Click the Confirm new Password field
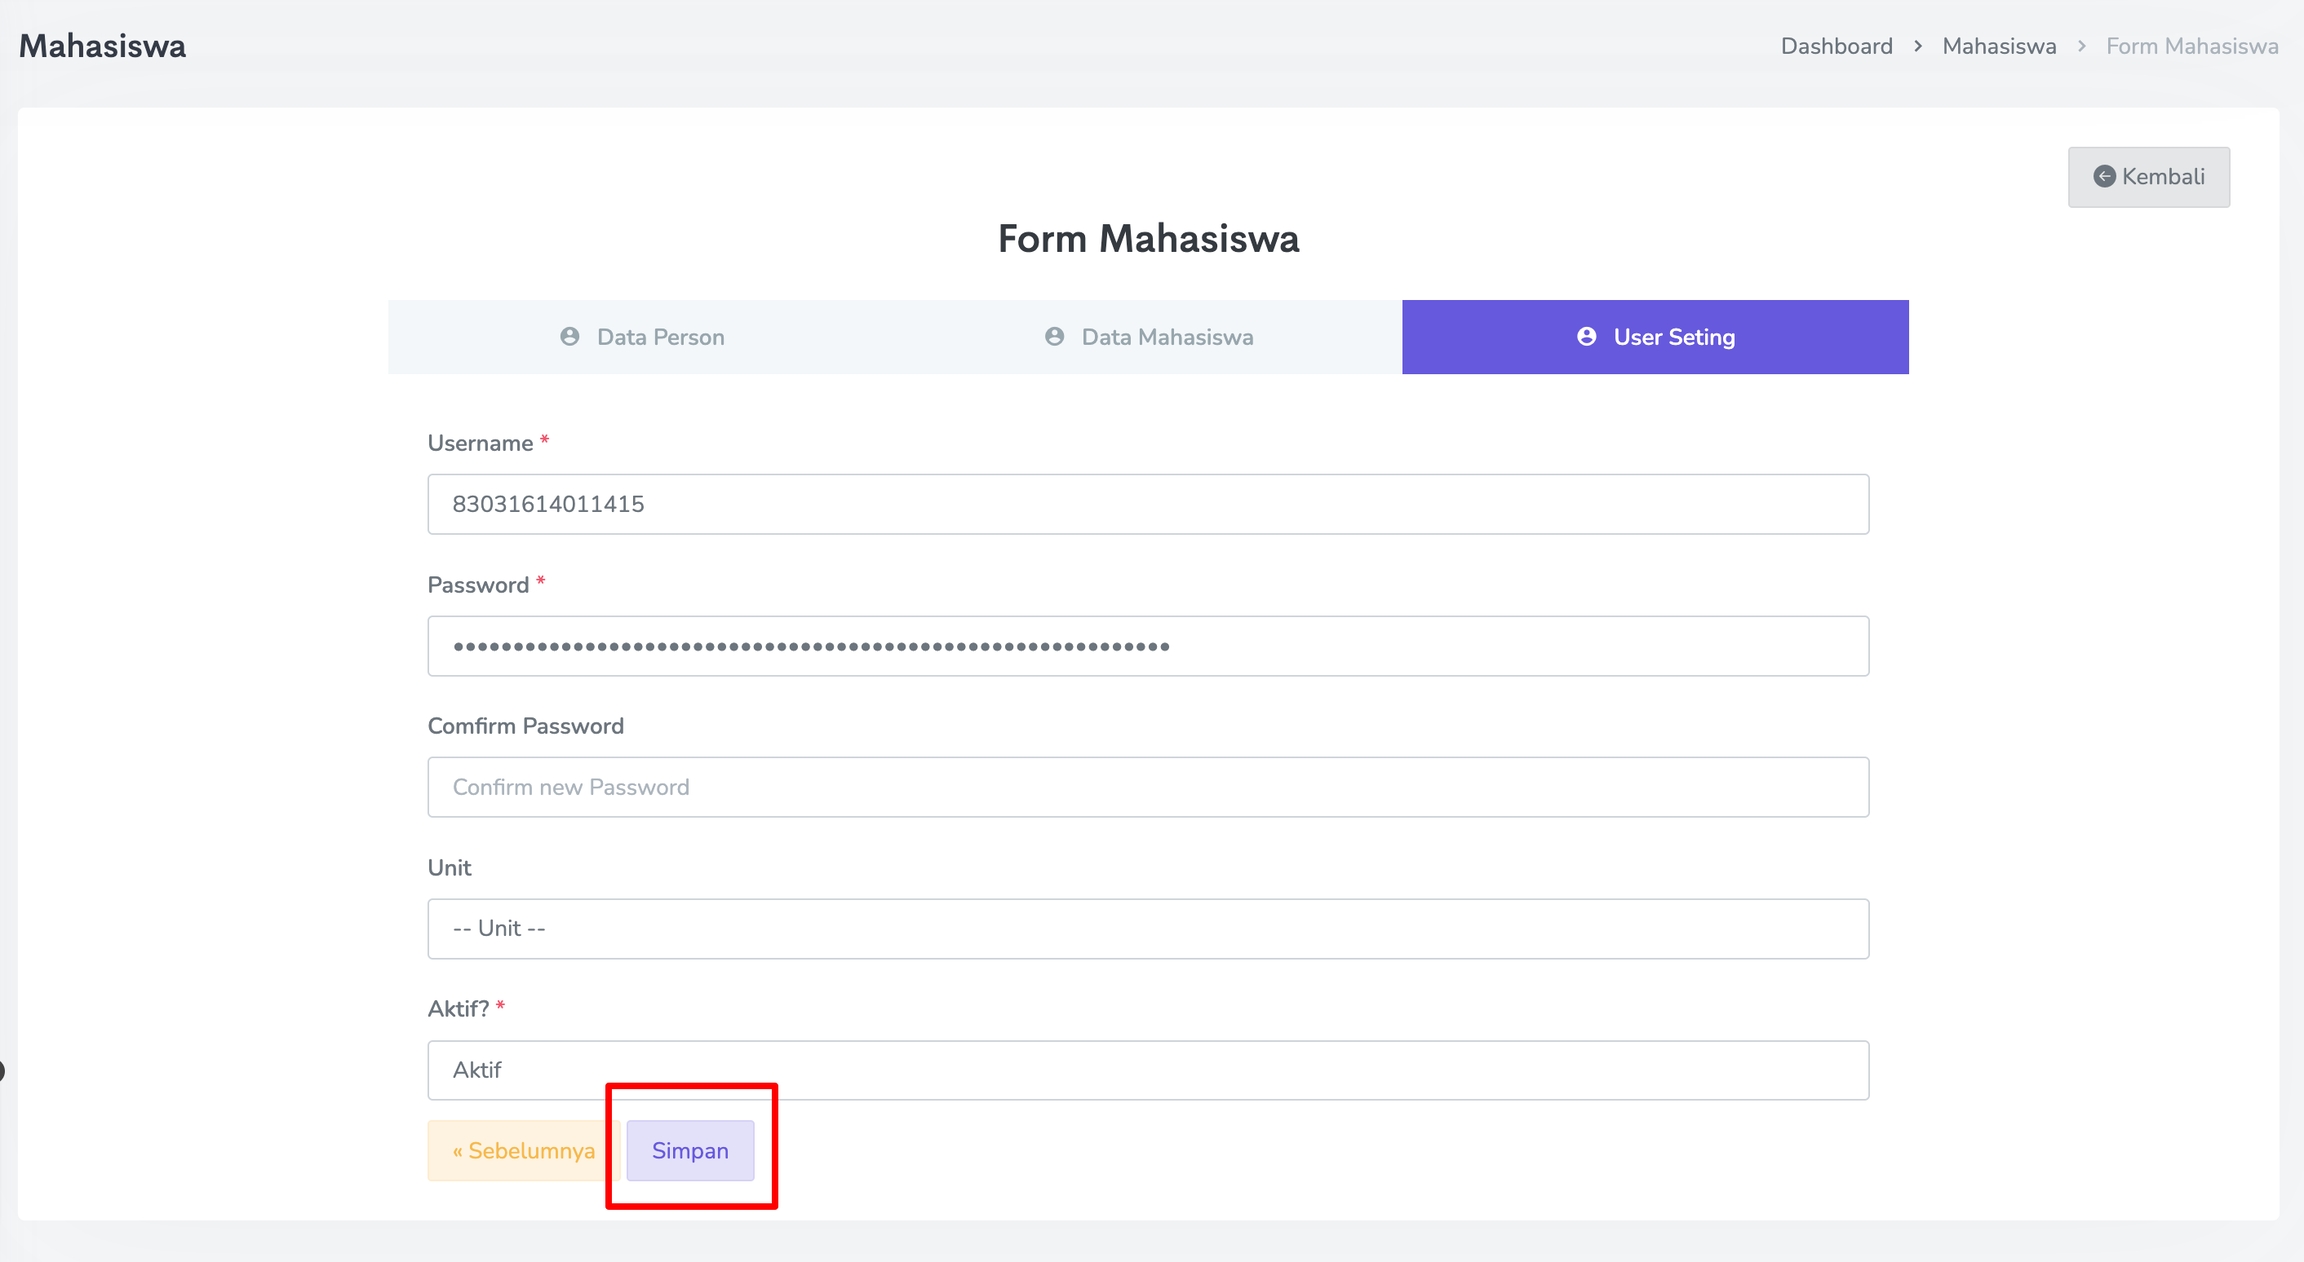Image resolution: width=2304 pixels, height=1262 pixels. (1148, 787)
